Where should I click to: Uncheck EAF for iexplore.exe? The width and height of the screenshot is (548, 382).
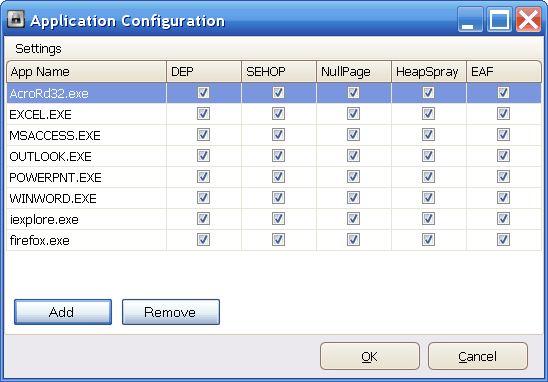click(x=503, y=218)
